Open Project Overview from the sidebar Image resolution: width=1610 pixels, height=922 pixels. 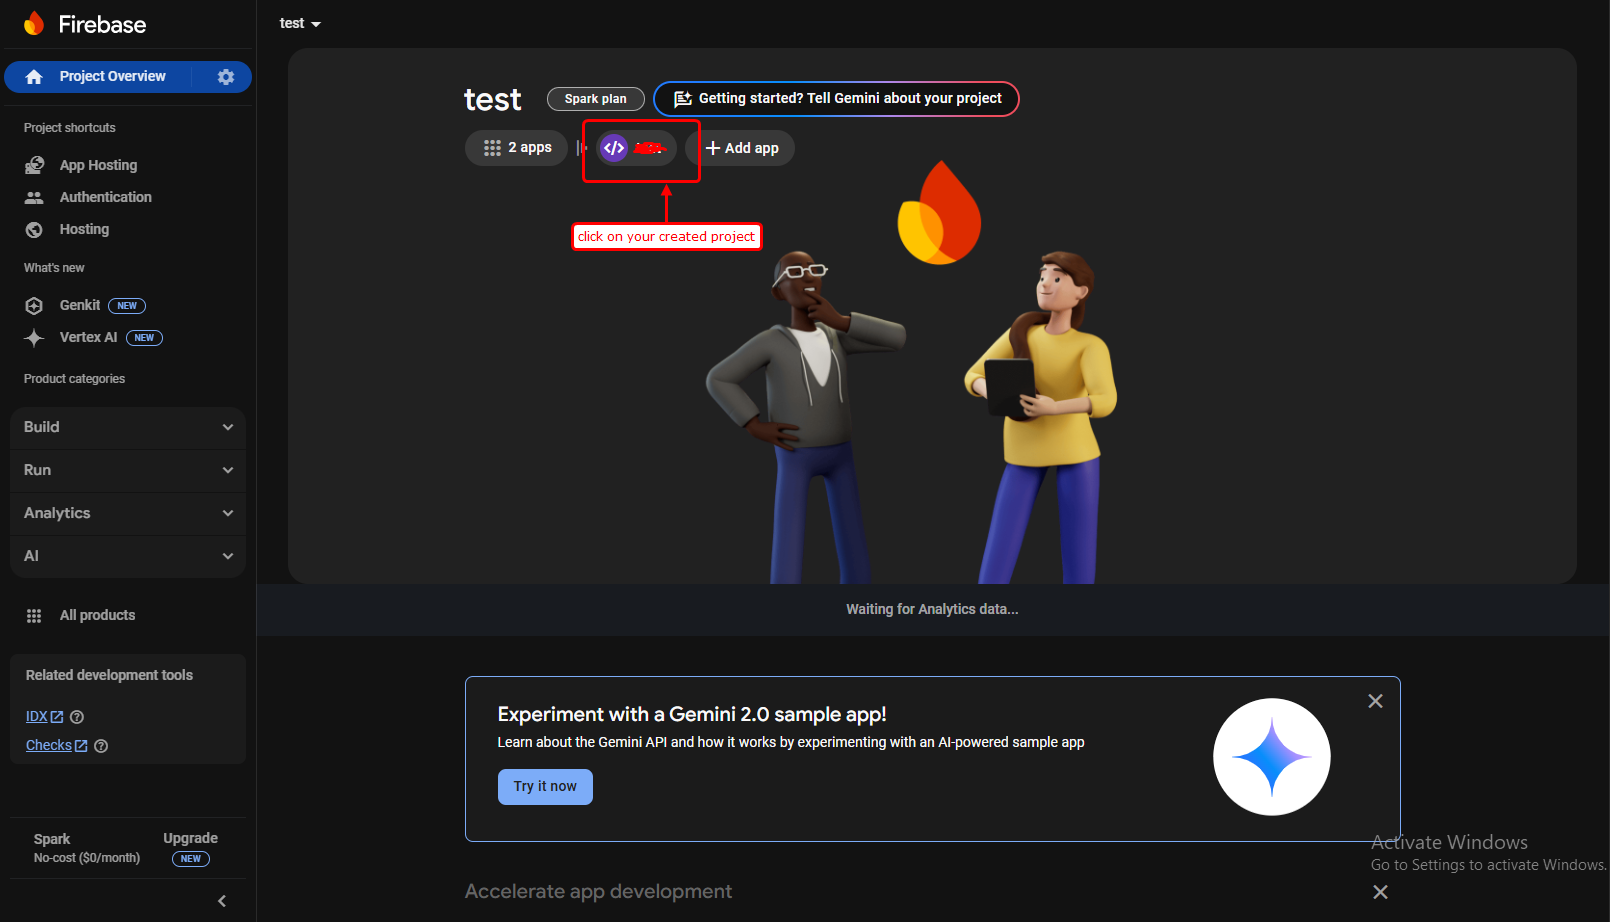click(112, 76)
